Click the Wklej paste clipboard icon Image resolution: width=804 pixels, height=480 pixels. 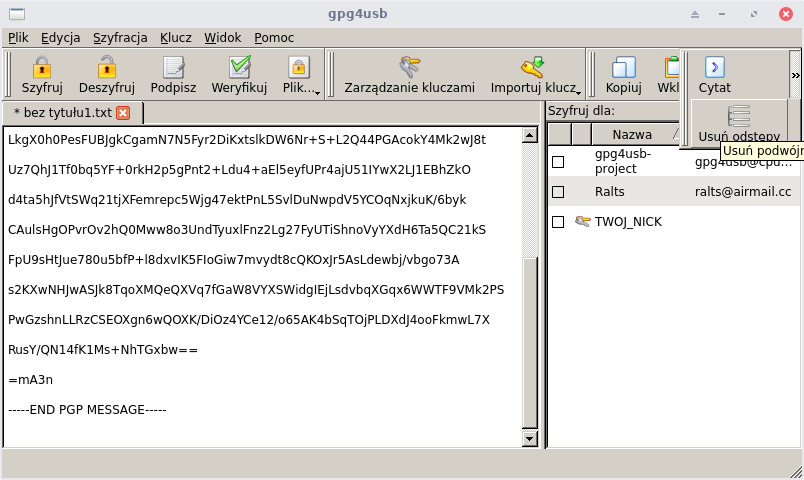point(672,67)
